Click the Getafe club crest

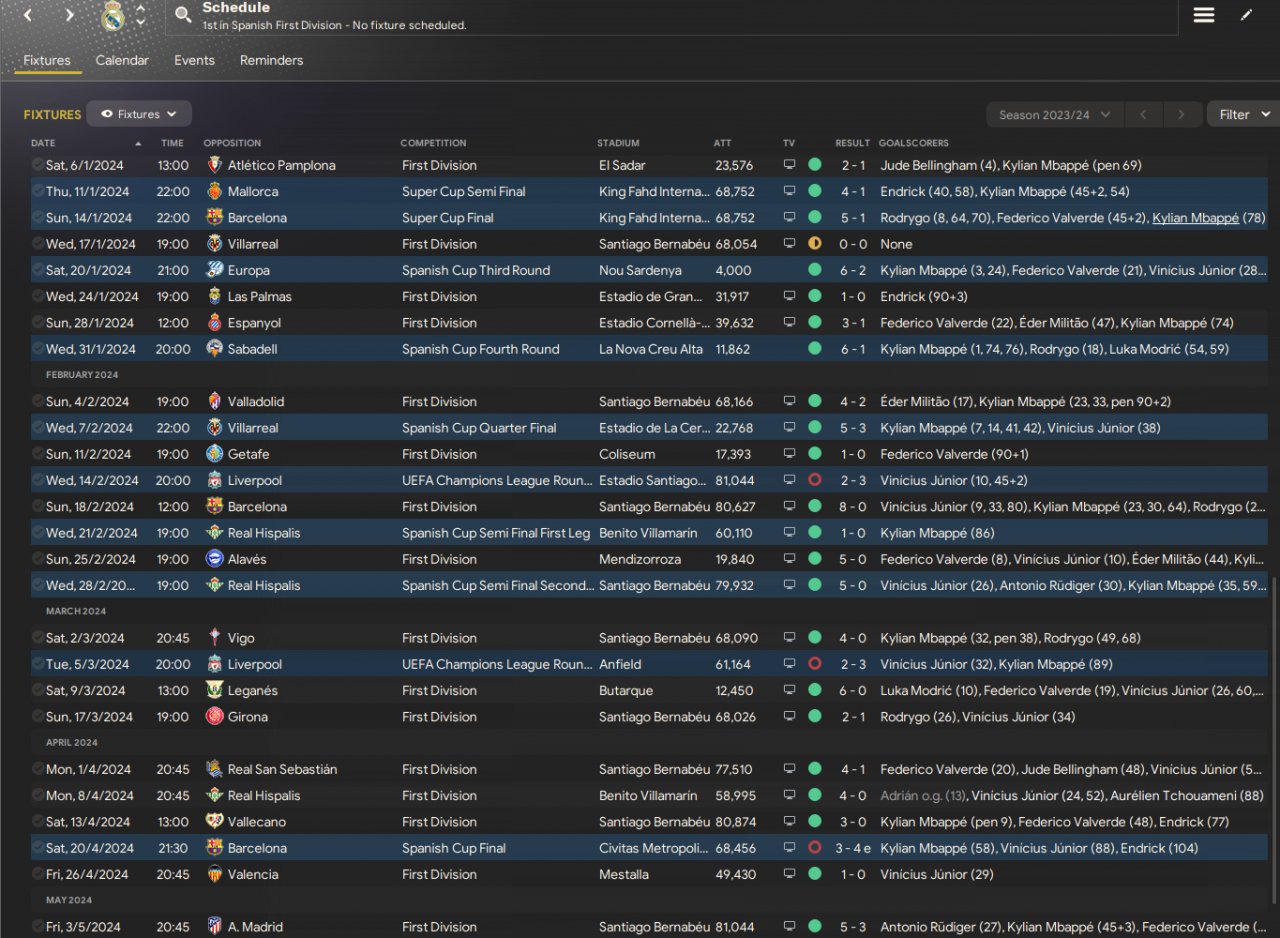coord(214,454)
